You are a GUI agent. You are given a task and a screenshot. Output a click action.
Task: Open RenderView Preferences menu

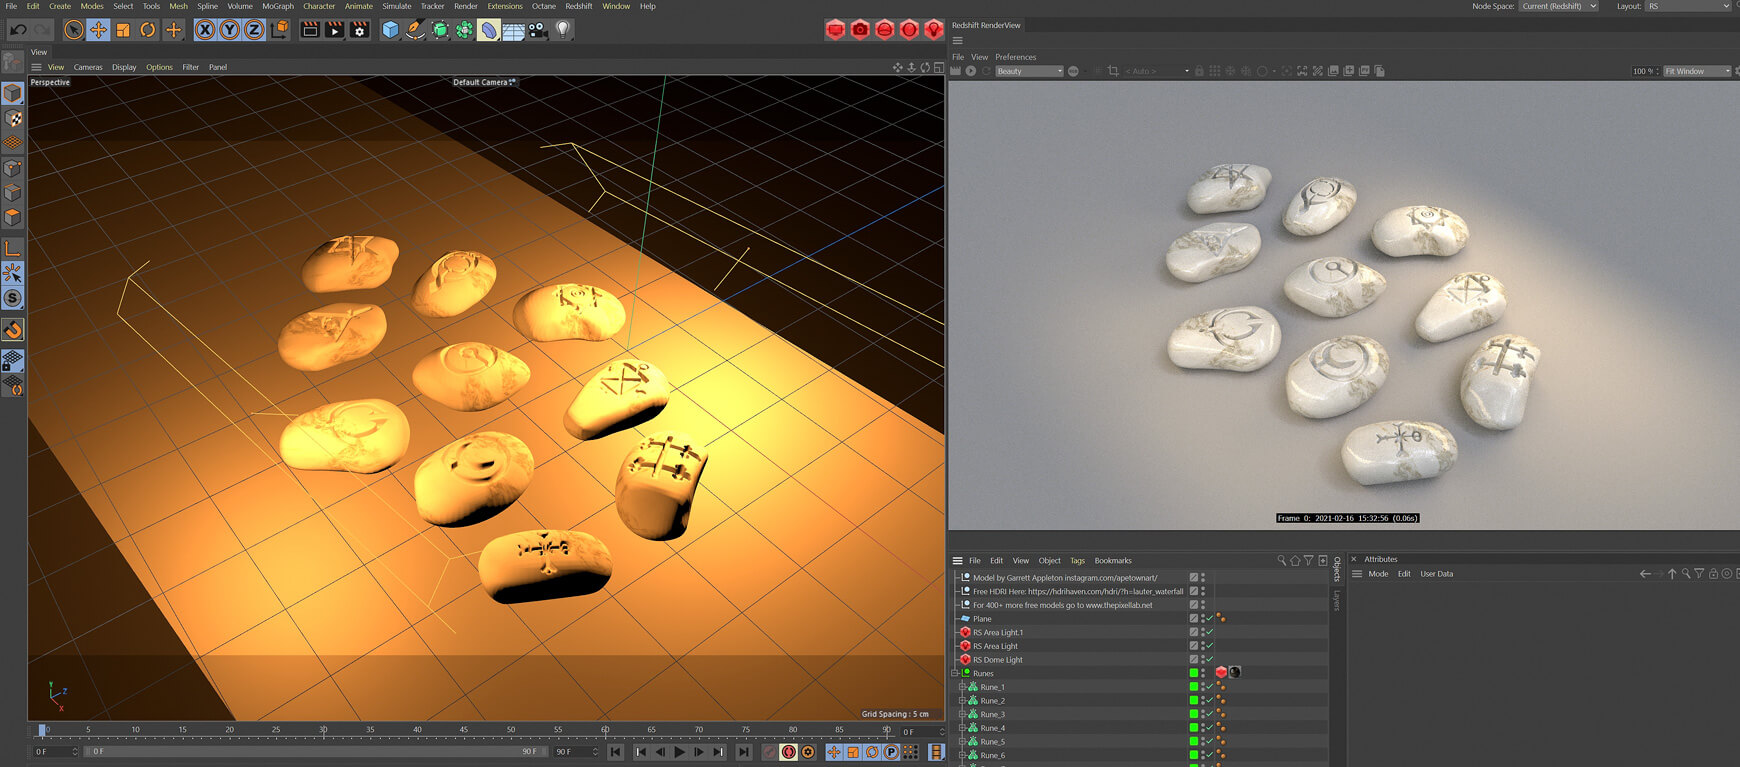[x=1015, y=57]
